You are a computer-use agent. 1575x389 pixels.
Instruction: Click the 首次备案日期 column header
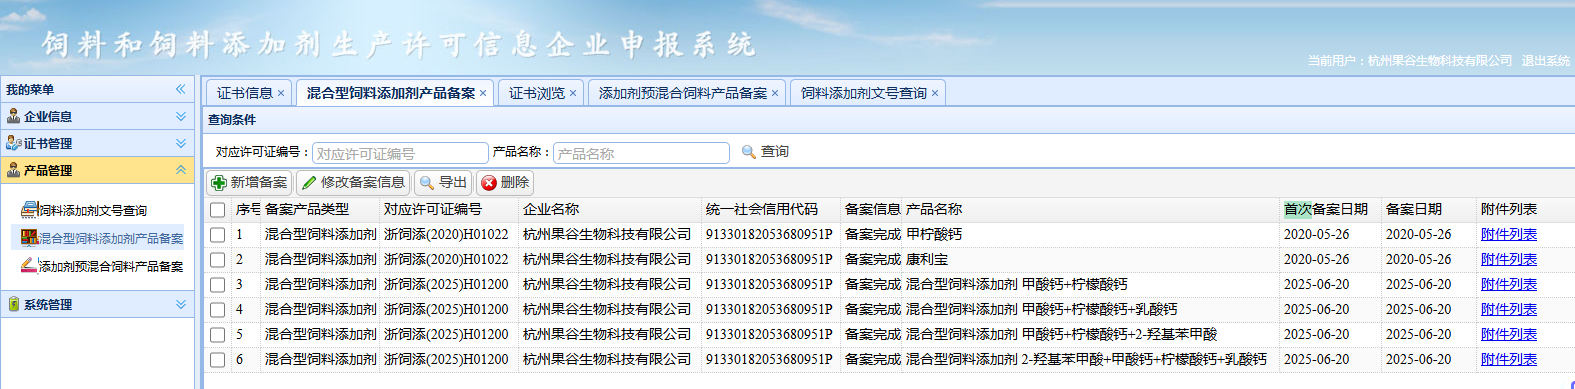click(1331, 210)
